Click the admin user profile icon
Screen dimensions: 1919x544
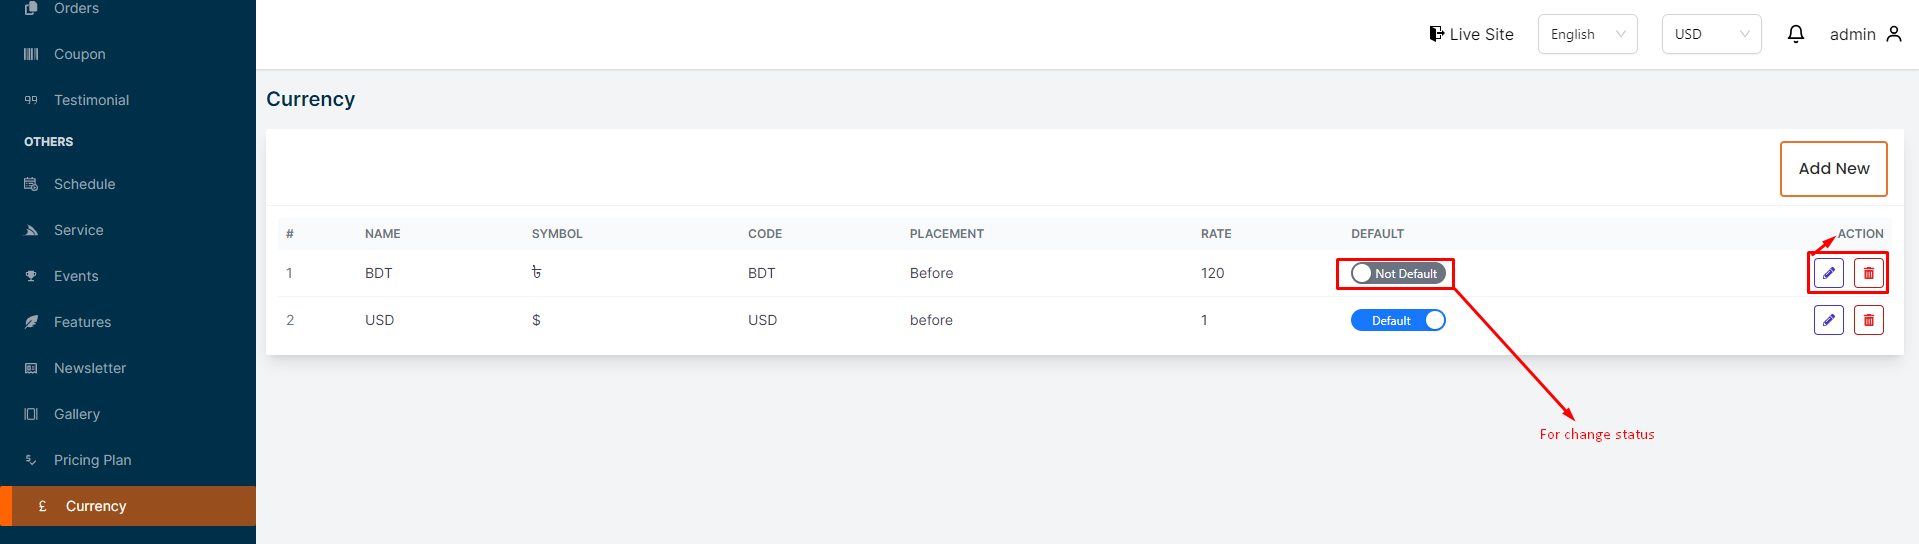click(1894, 34)
